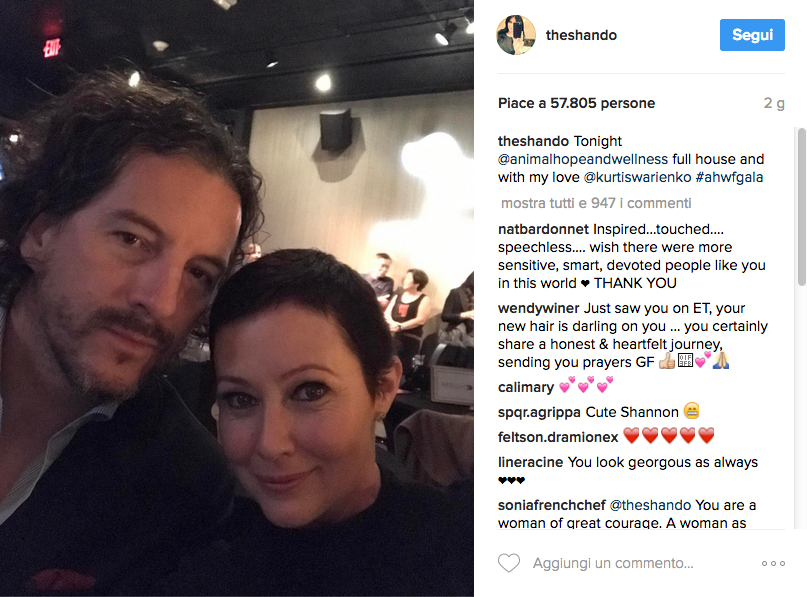Open calimary commenter profile
807x597 pixels.
tap(525, 387)
